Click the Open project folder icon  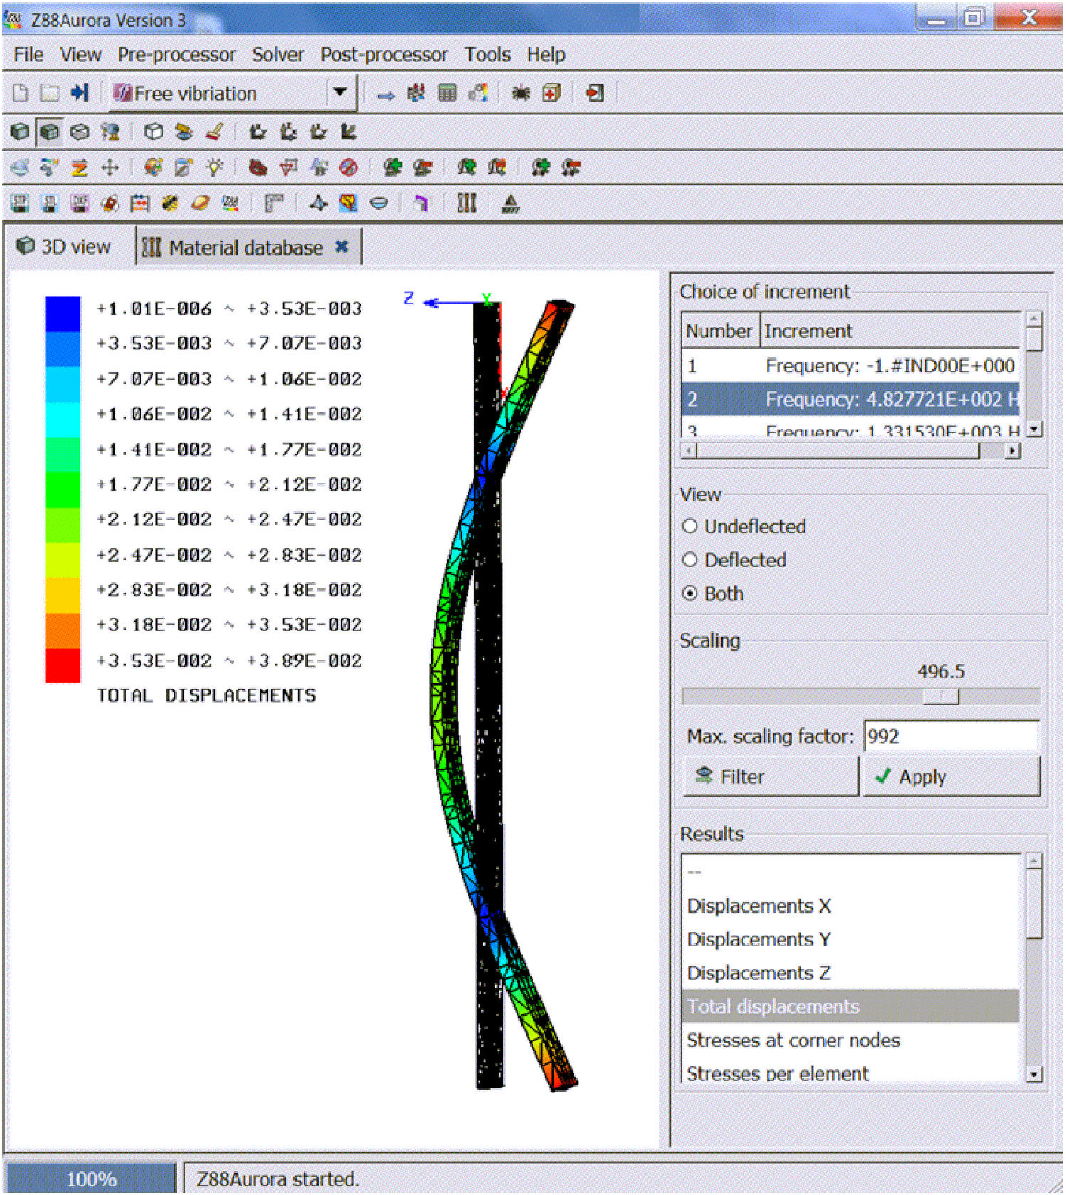[x=49, y=93]
